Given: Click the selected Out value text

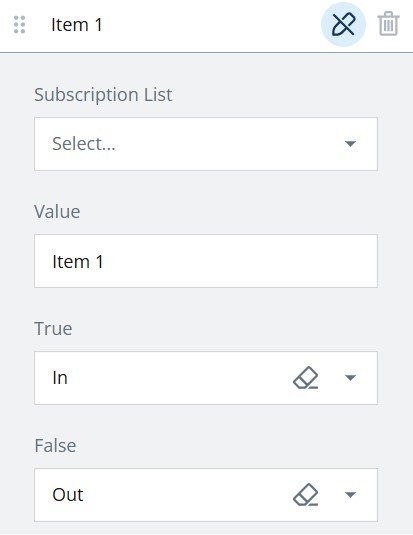Looking at the screenshot, I should [x=68, y=495].
